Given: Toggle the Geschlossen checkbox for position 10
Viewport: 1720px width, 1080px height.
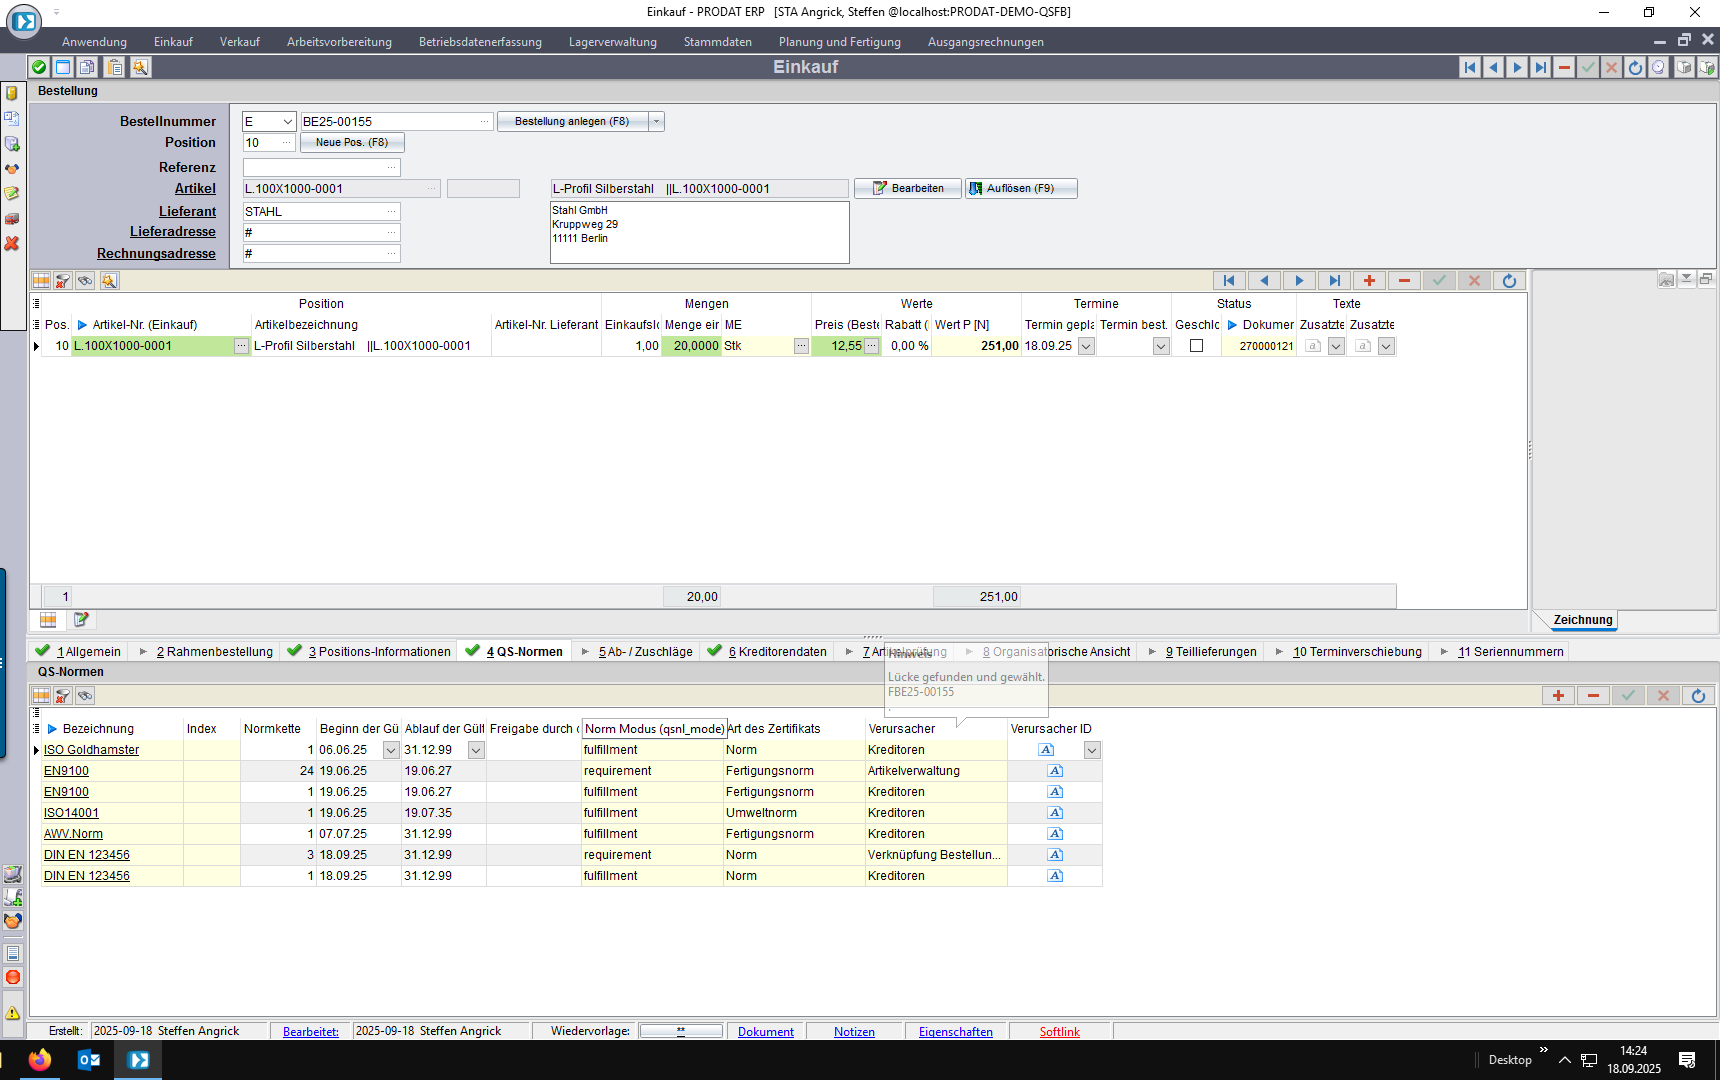Looking at the screenshot, I should [x=1196, y=346].
